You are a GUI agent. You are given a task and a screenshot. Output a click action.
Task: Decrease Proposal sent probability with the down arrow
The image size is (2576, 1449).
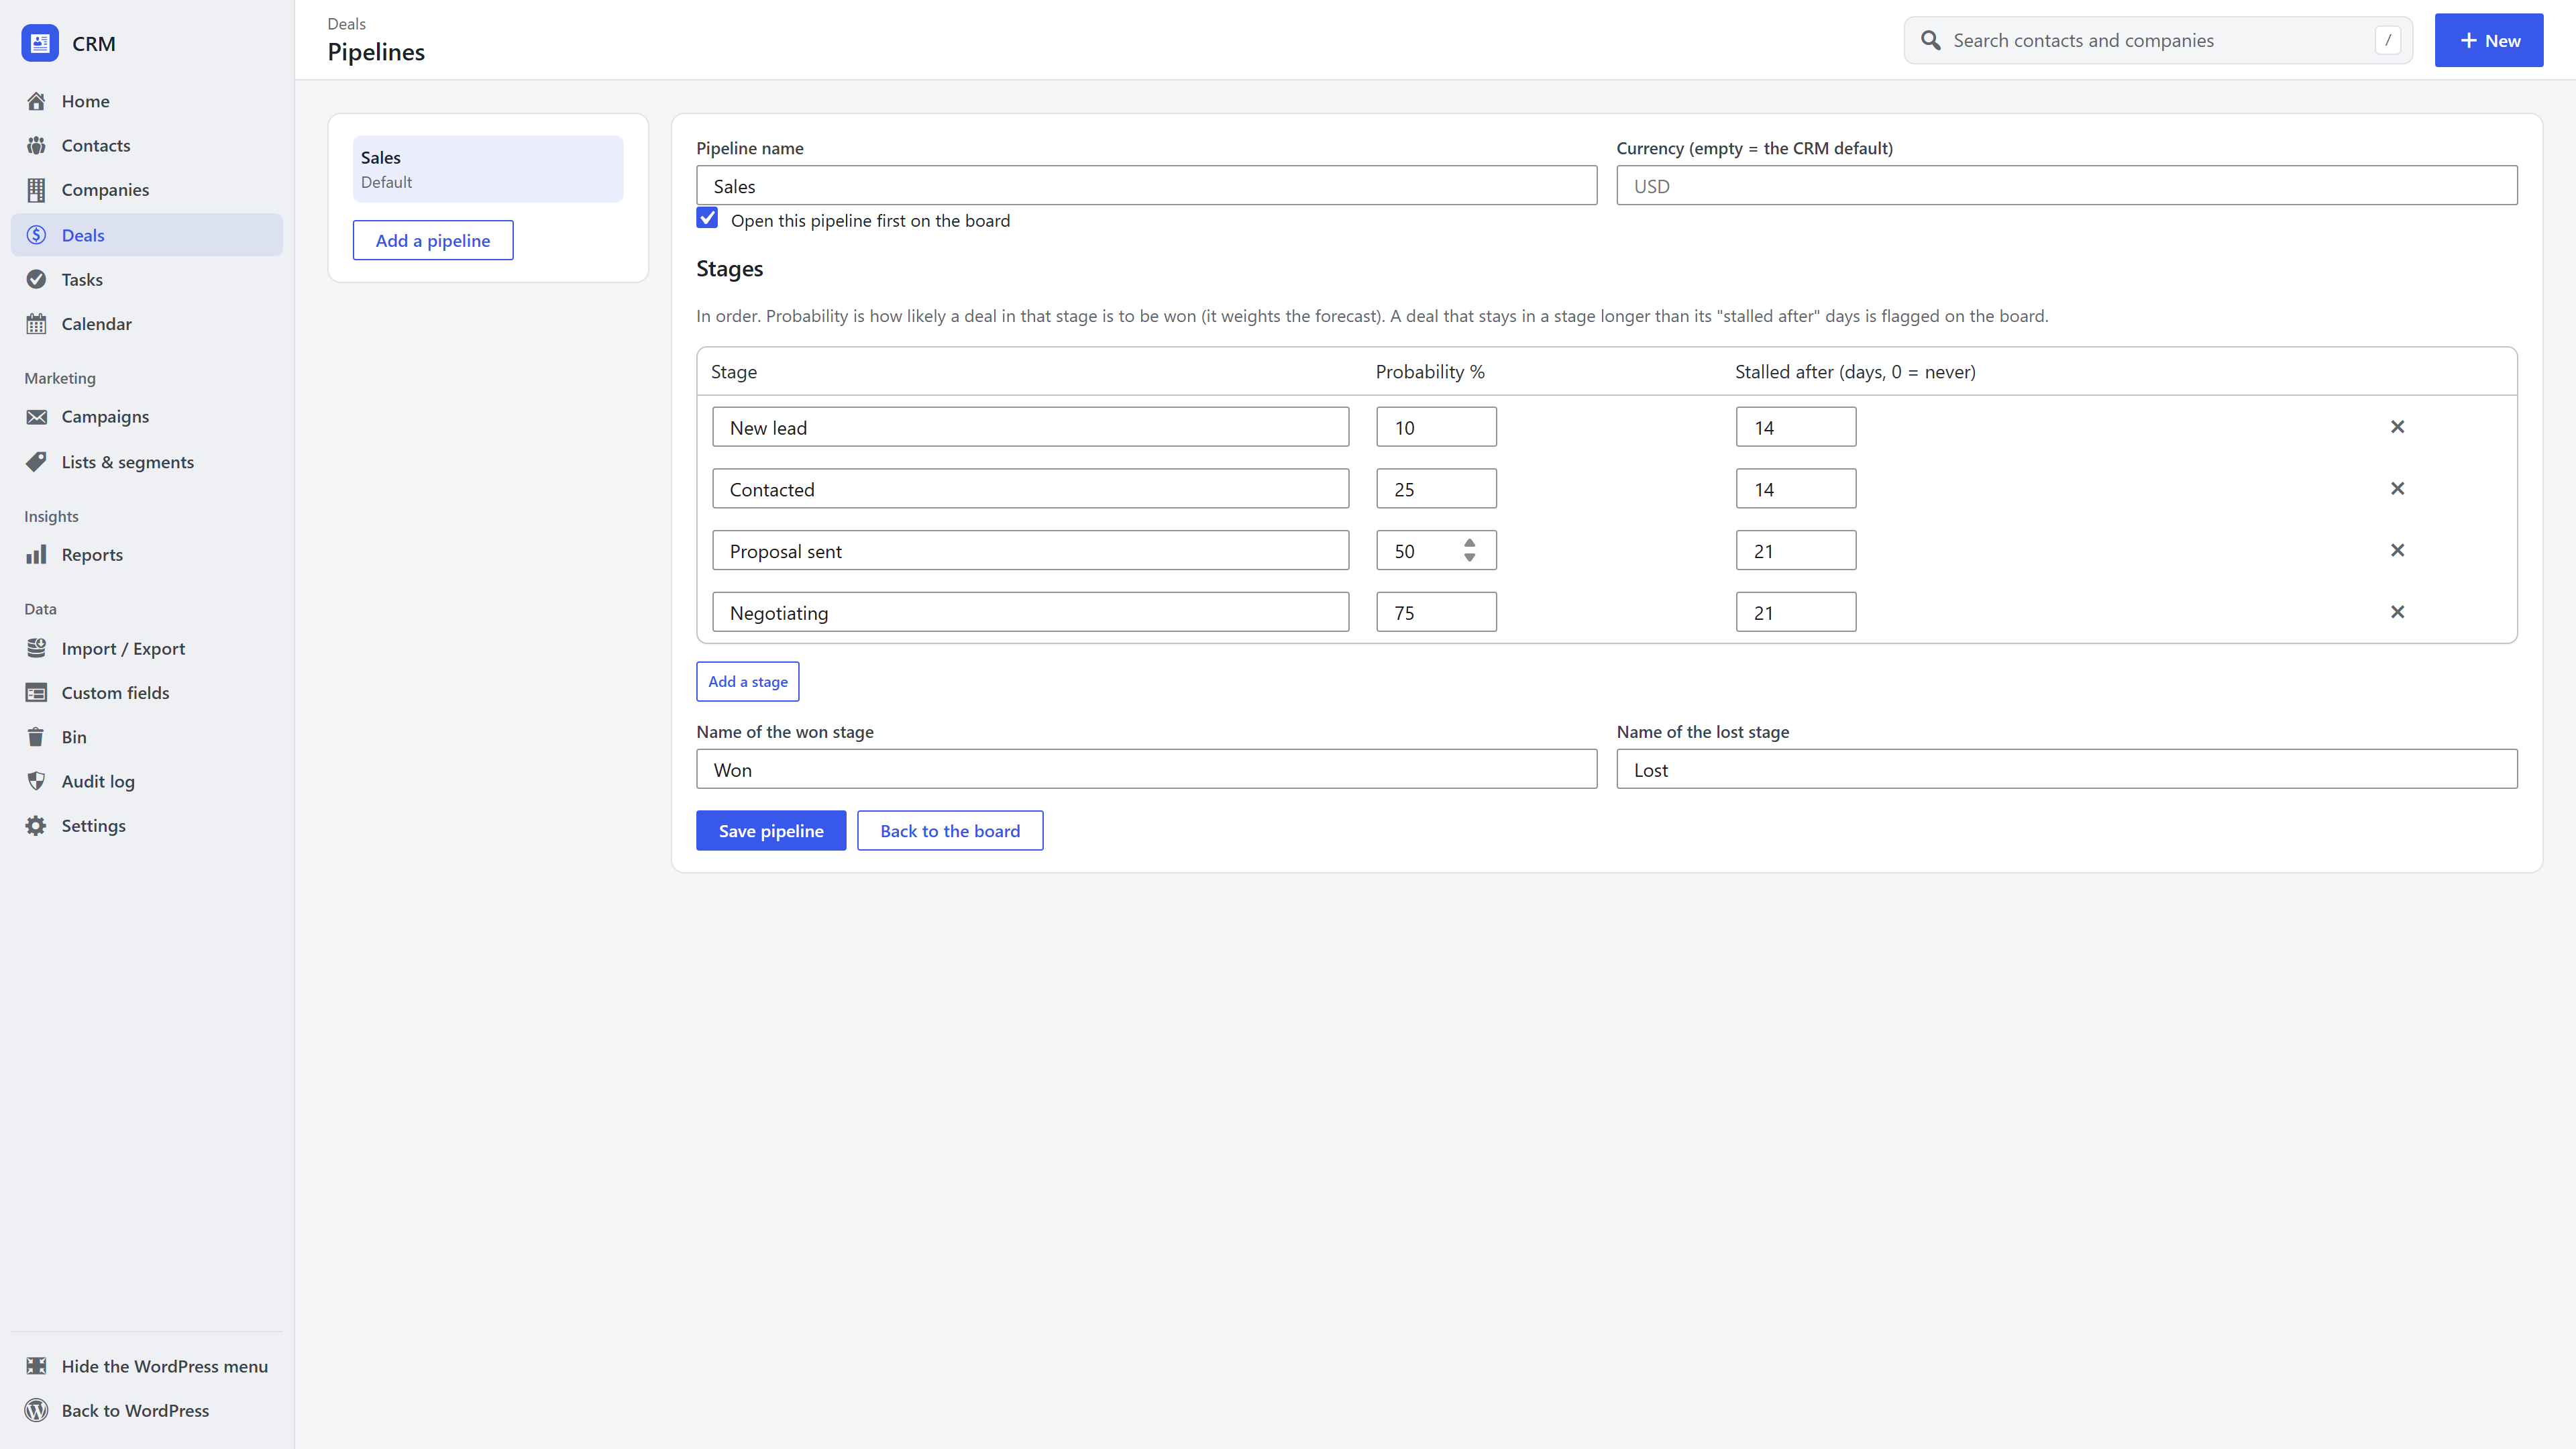click(1469, 558)
